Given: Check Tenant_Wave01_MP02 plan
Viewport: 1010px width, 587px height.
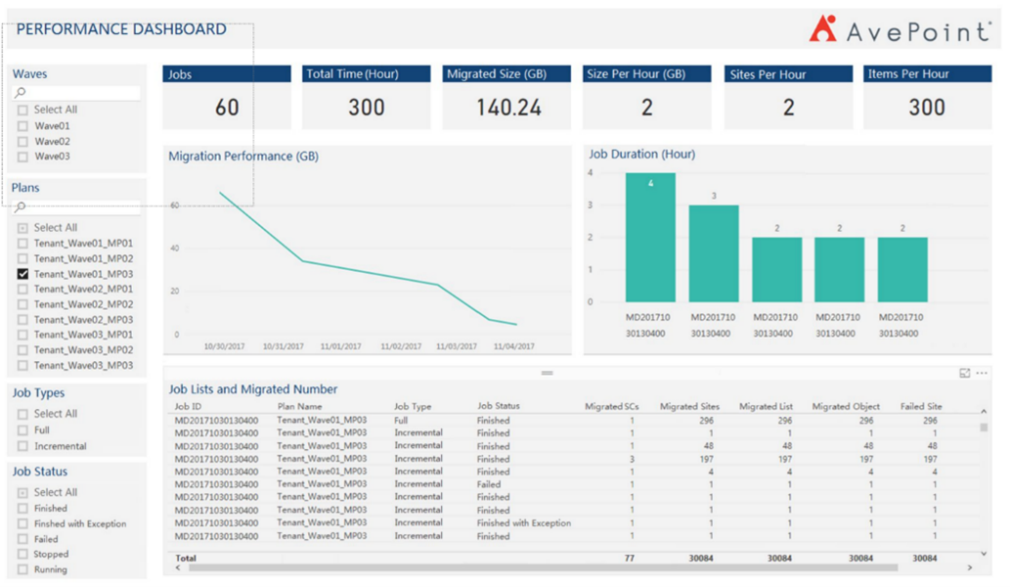Looking at the screenshot, I should (x=23, y=259).
